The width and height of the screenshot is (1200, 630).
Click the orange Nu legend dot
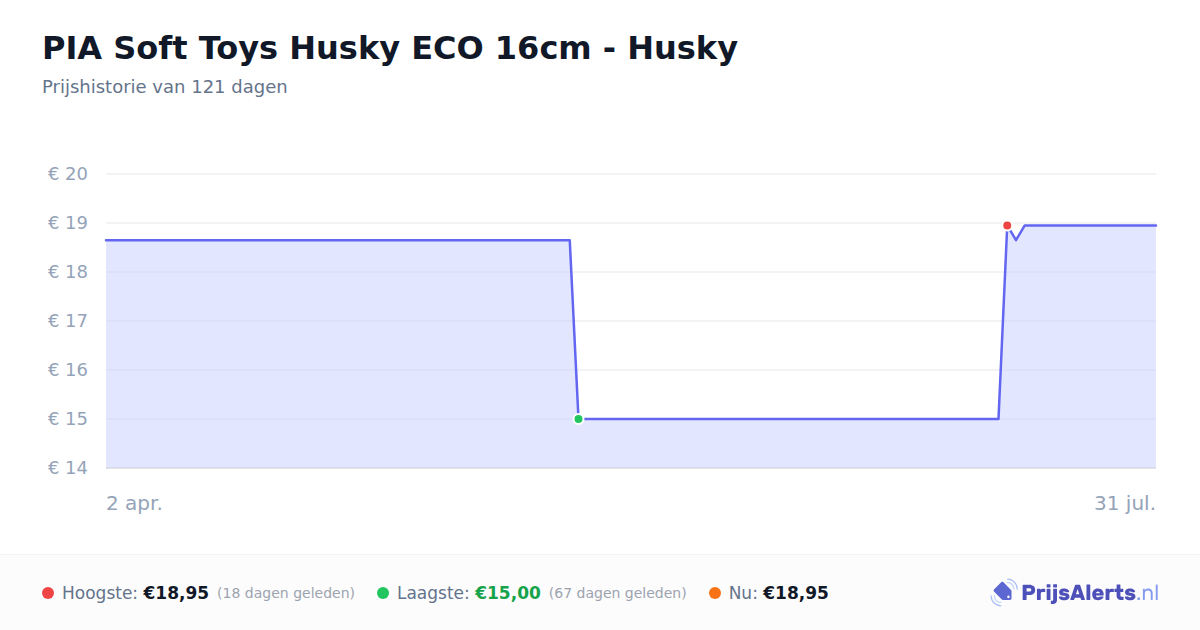[715, 593]
